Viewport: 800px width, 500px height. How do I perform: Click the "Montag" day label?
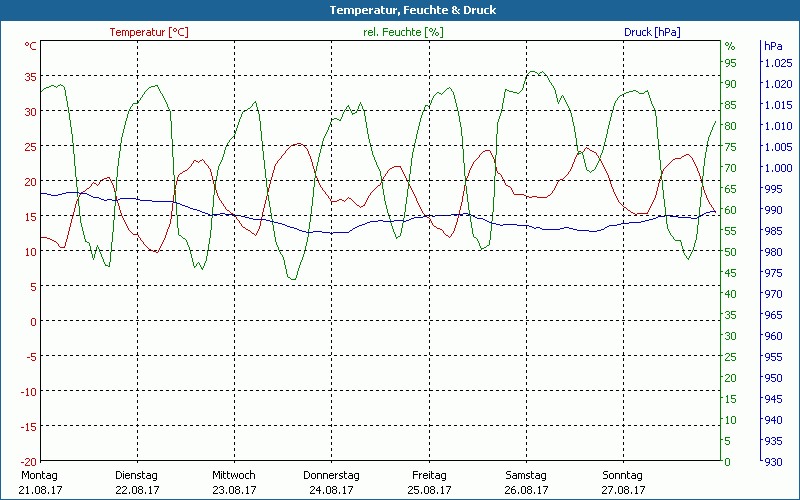click(39, 475)
